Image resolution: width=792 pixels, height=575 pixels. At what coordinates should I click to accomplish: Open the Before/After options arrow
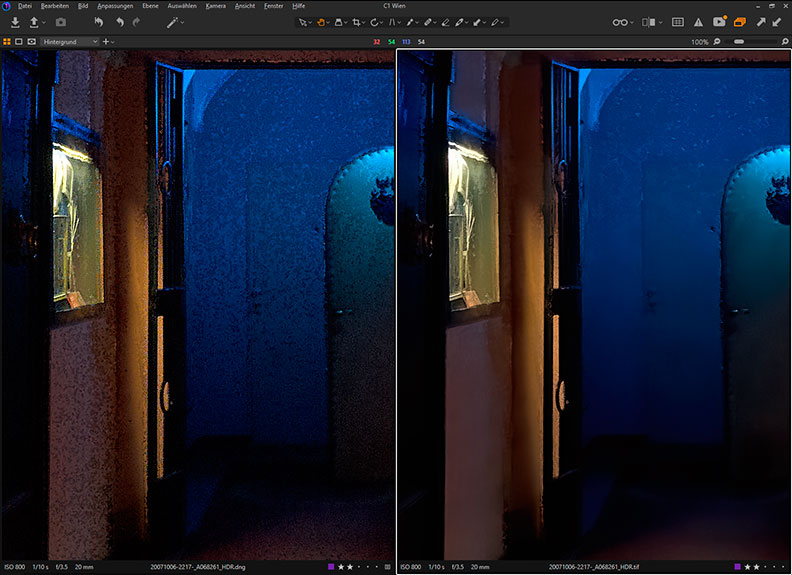coord(660,23)
